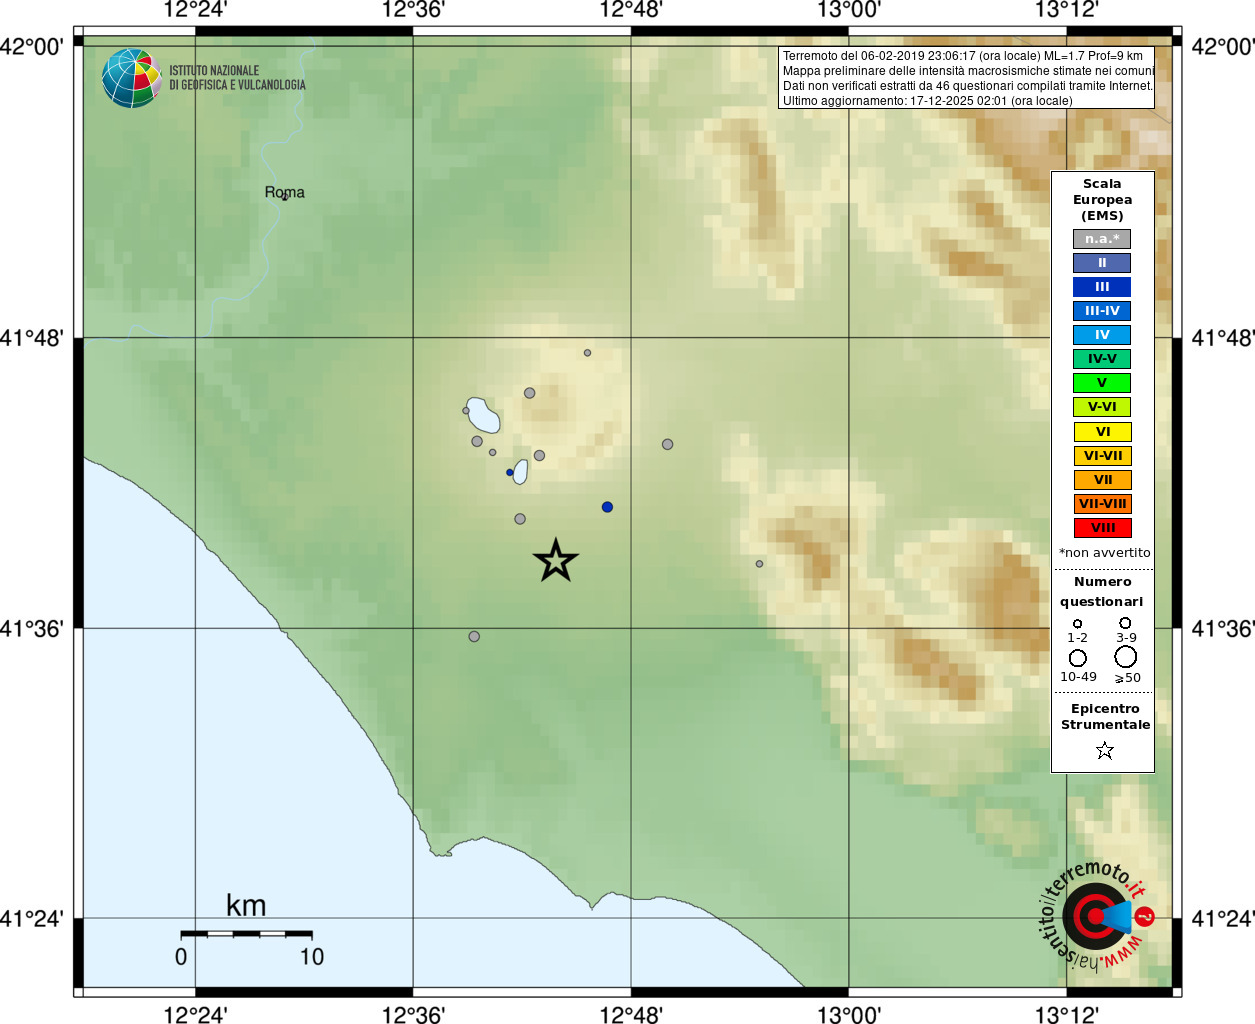Click the ≥50 questionnaire circle in legend
Image resolution: width=1255 pixels, height=1024 pixels.
point(1125,657)
